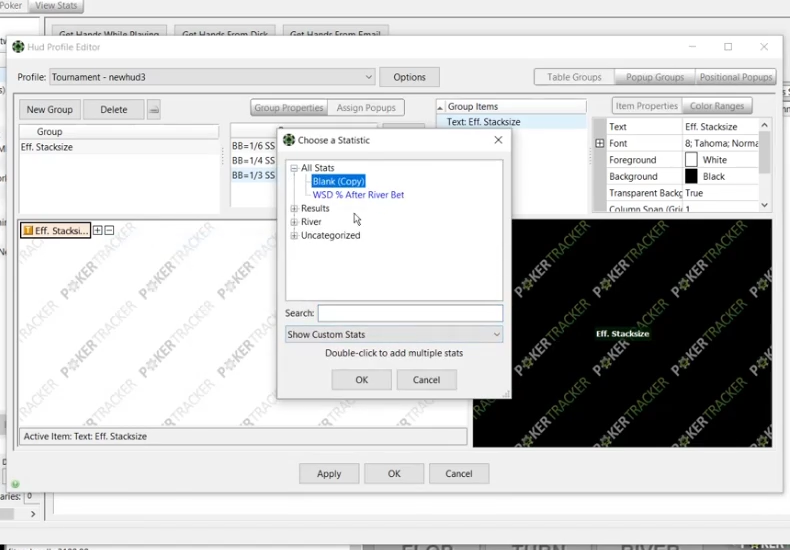Open the Group Properties tab

click(289, 108)
